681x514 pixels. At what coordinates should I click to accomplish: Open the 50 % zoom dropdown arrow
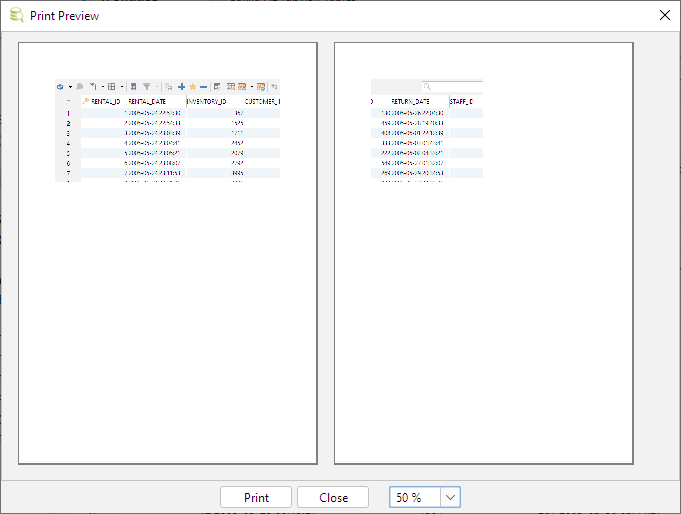[x=450, y=497]
